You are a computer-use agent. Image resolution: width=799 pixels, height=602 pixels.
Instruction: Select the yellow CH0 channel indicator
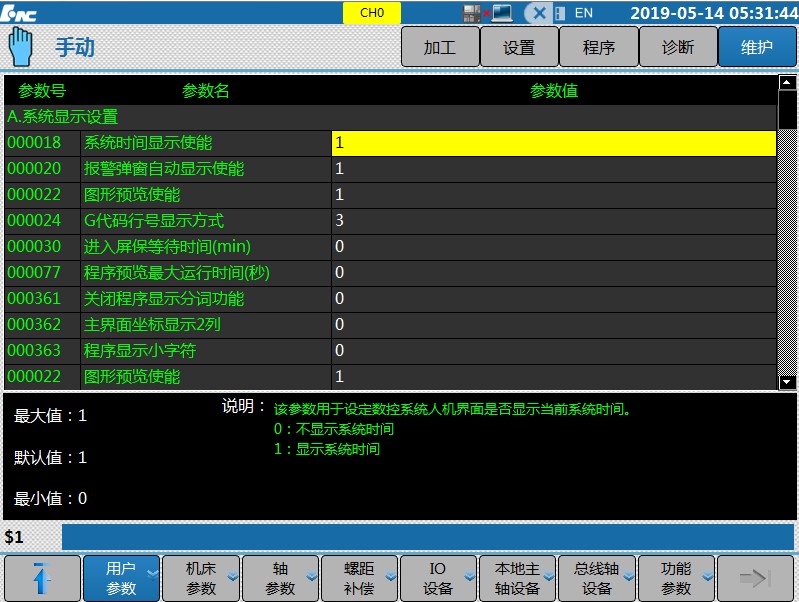371,13
